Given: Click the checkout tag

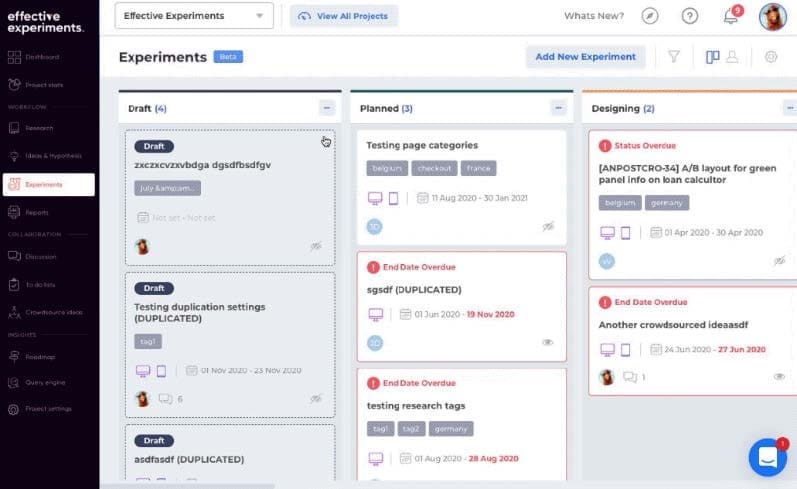Looking at the screenshot, I should 434,168.
